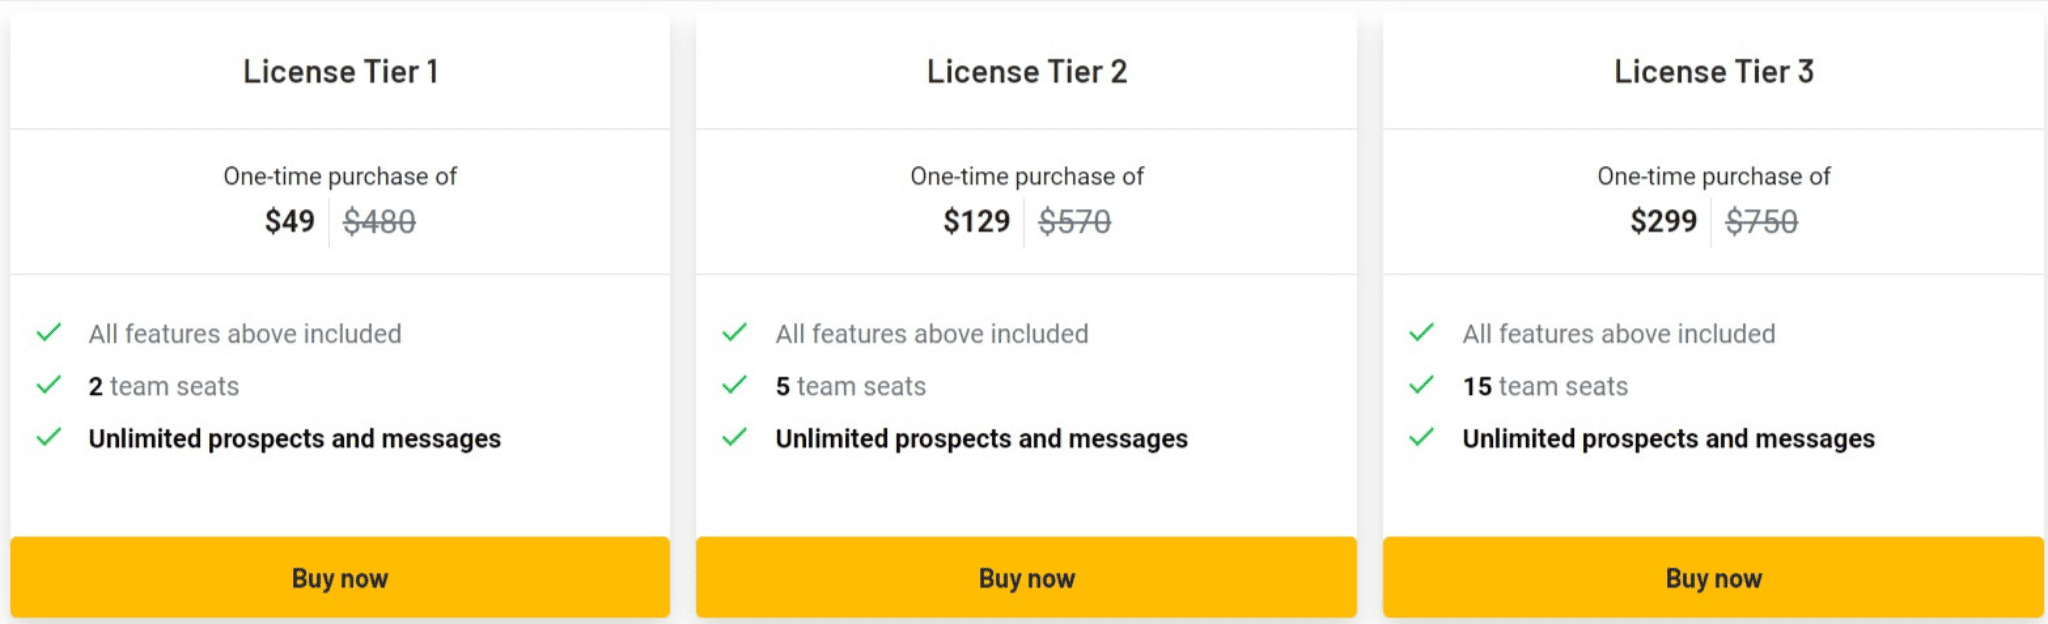Viewport: 2048px width, 624px height.
Task: Click the crossed-out $480 original price
Action: click(379, 221)
